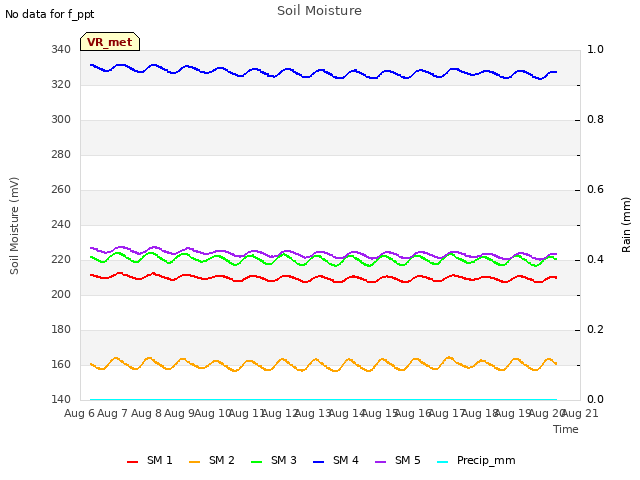
Task: Click the red SM 1 legend swatch
Action: pyautogui.click(x=132, y=462)
